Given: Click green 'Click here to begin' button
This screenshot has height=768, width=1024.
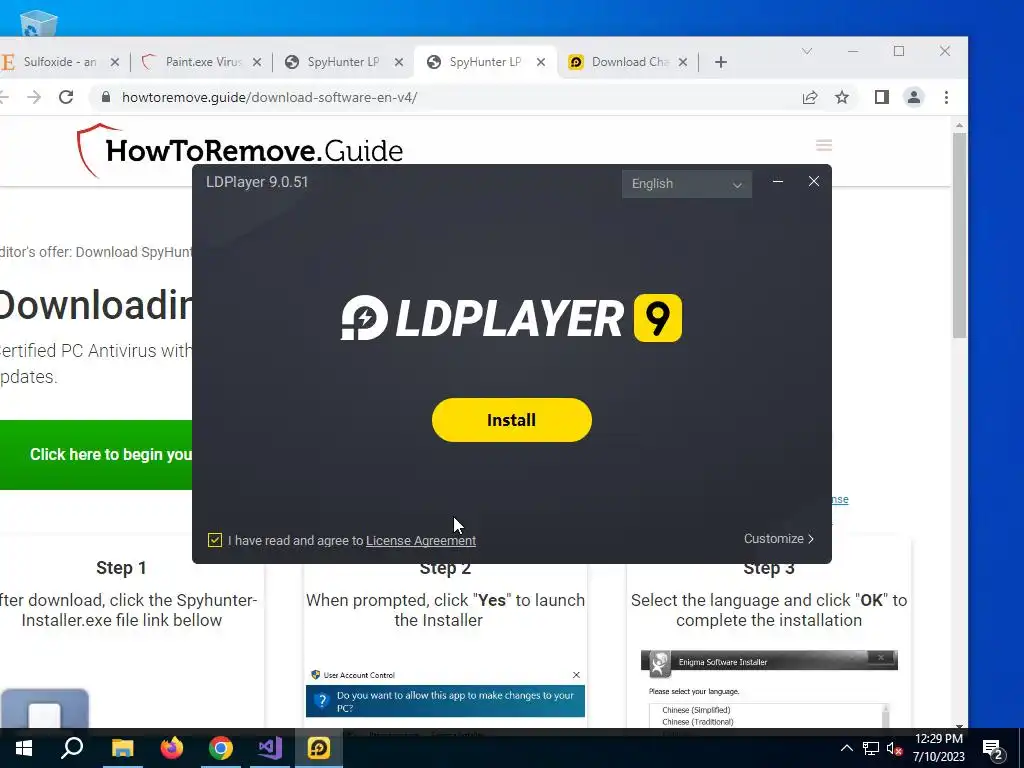Looking at the screenshot, I should pyautogui.click(x=96, y=455).
